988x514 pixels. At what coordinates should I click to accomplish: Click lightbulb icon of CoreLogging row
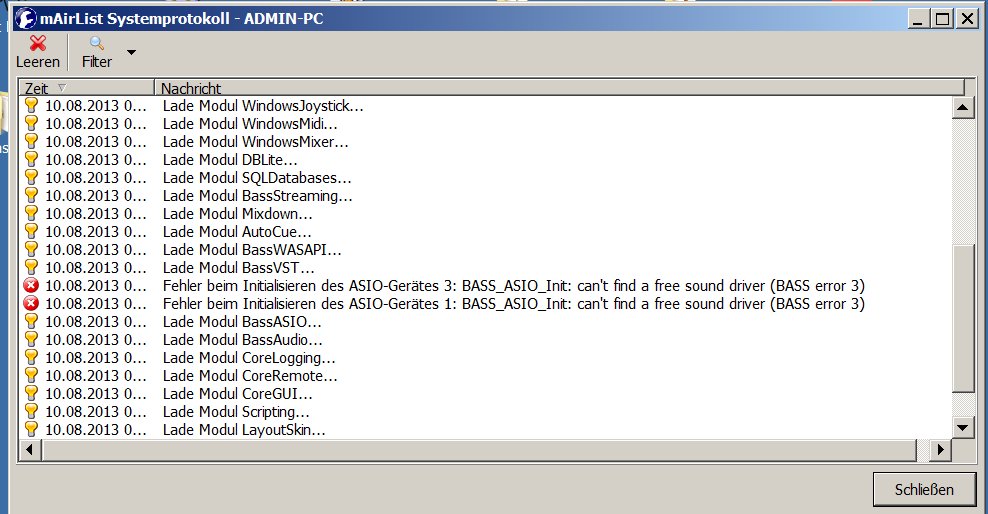(31, 357)
